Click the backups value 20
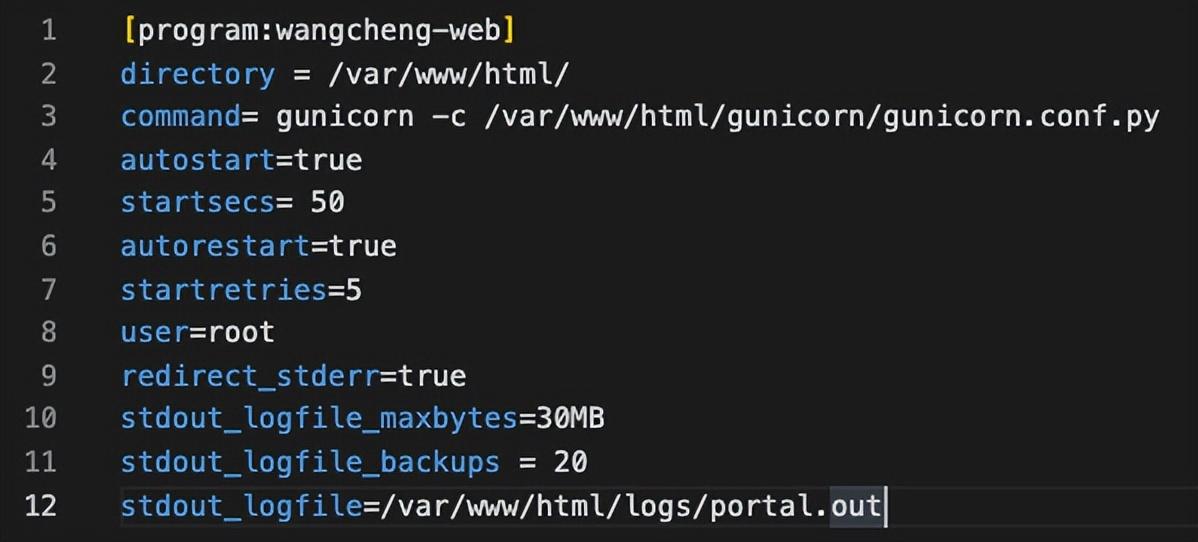1198x542 pixels. pos(571,462)
